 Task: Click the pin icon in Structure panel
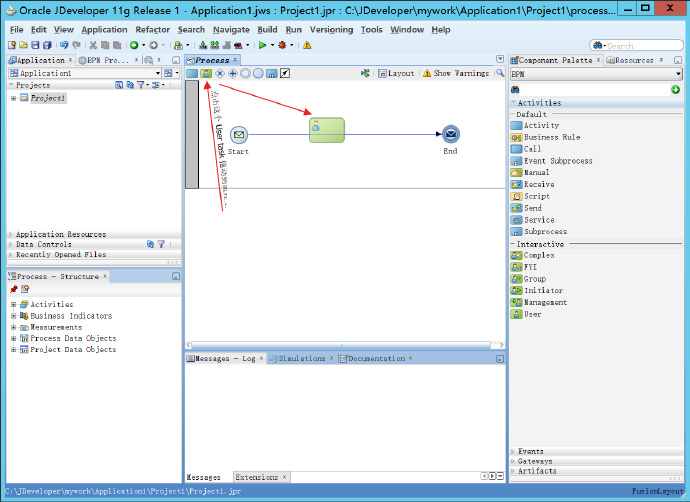point(14,289)
